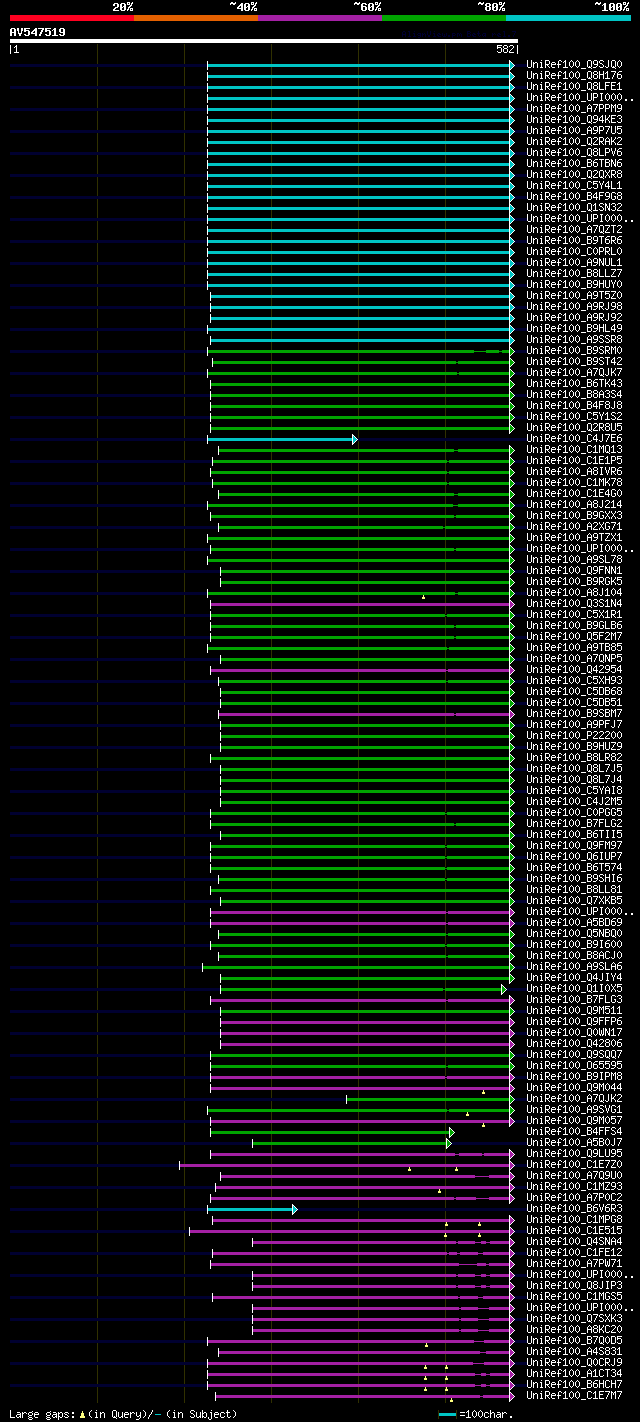The image size is (640, 1422).
Task: Select label UniRef100_B4FFS4
Action: pos(574,1131)
